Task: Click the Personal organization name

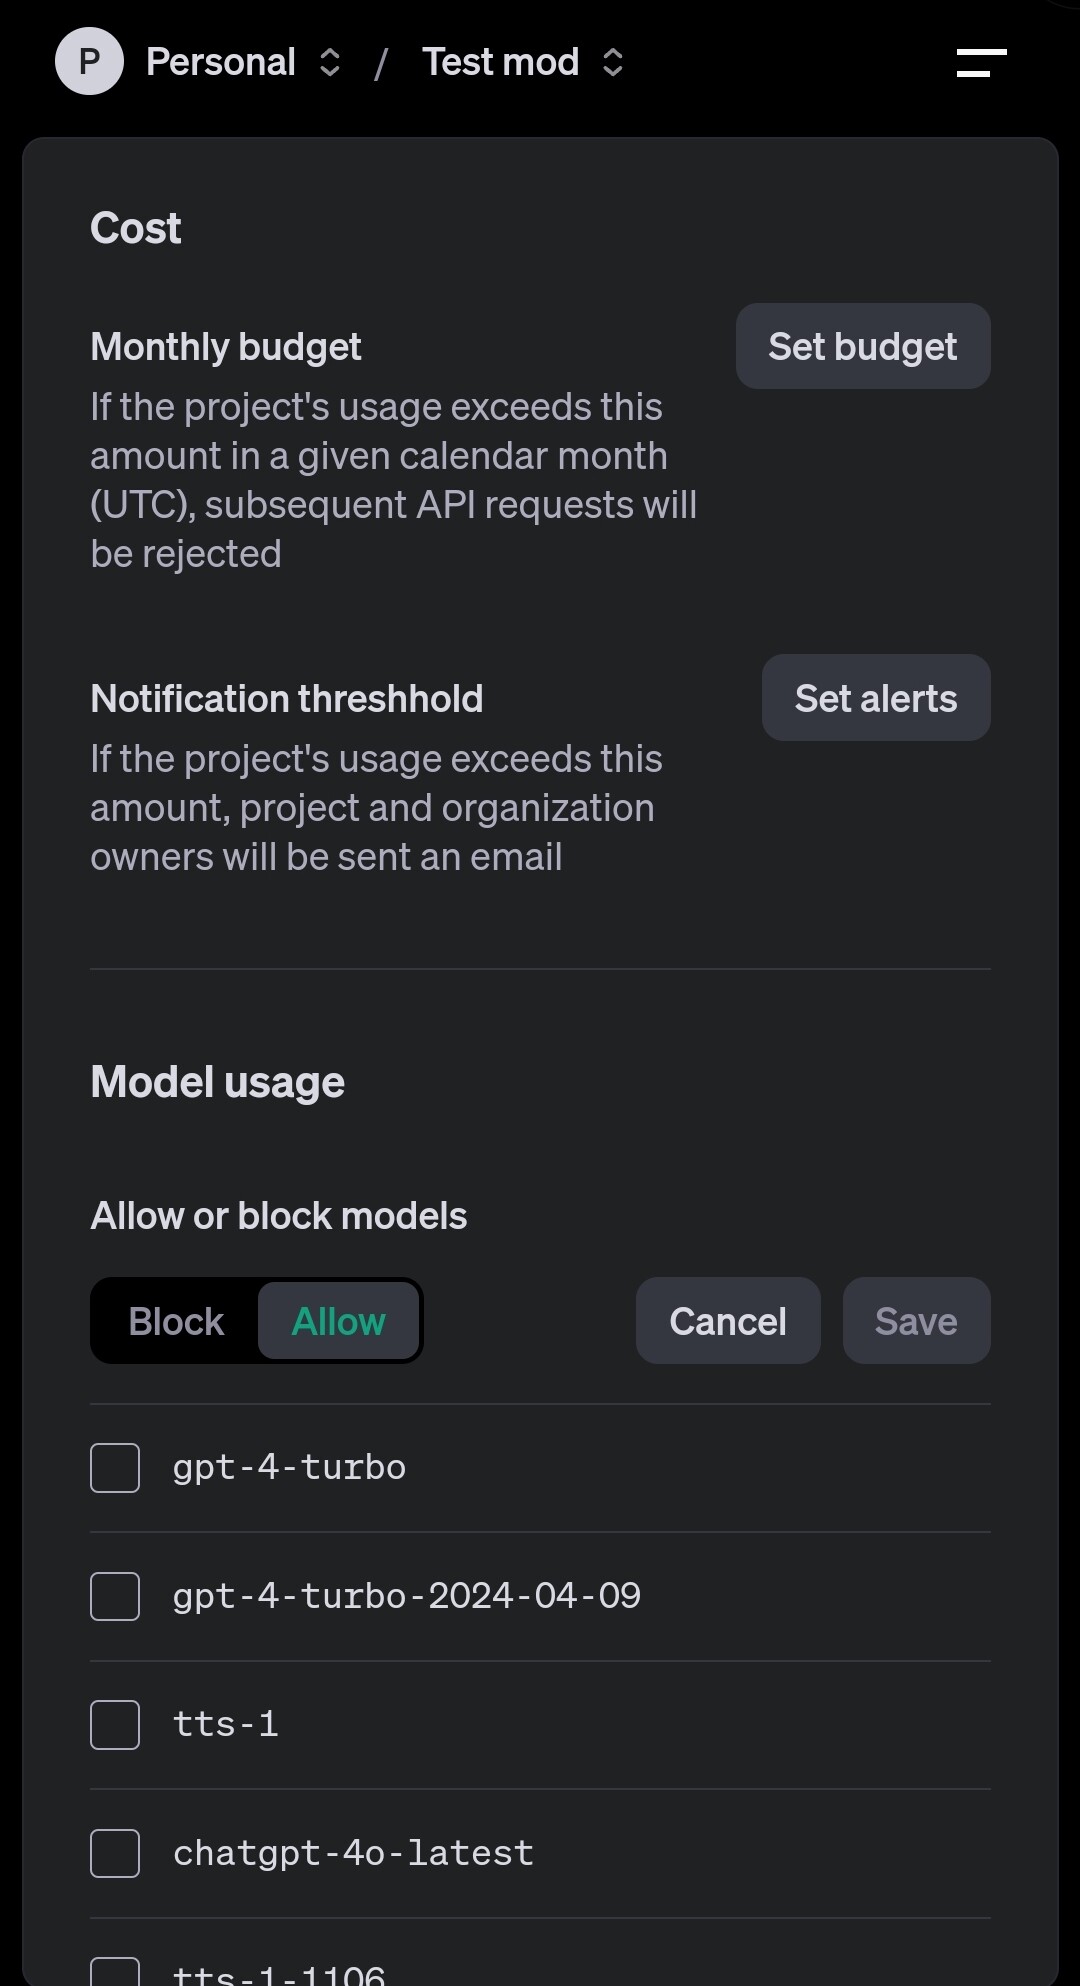Action: point(221,63)
